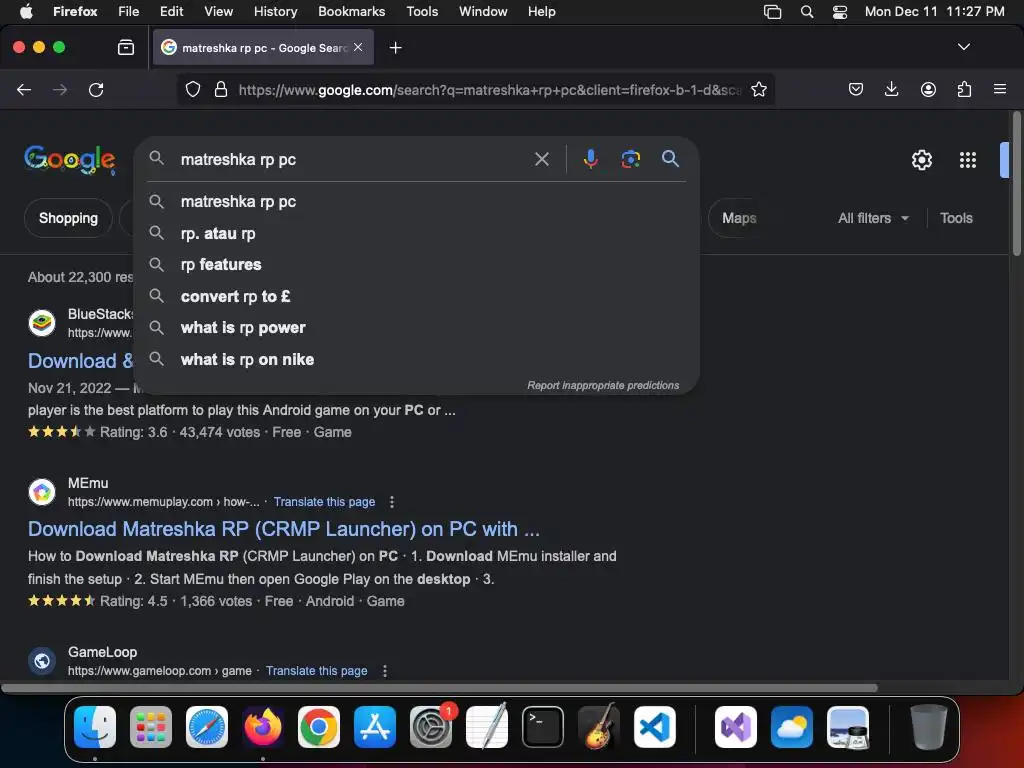The height and width of the screenshot is (768, 1024).
Task: Open more options for MEmu result
Action: coord(391,502)
